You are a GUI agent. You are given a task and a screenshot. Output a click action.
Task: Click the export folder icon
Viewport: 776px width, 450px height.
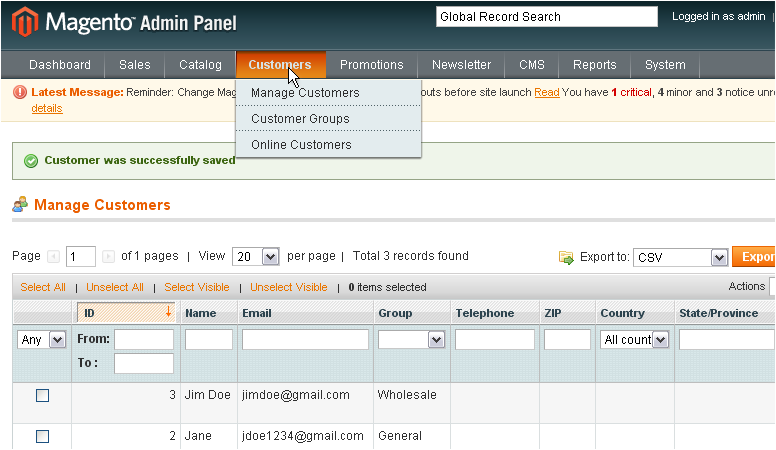566,257
